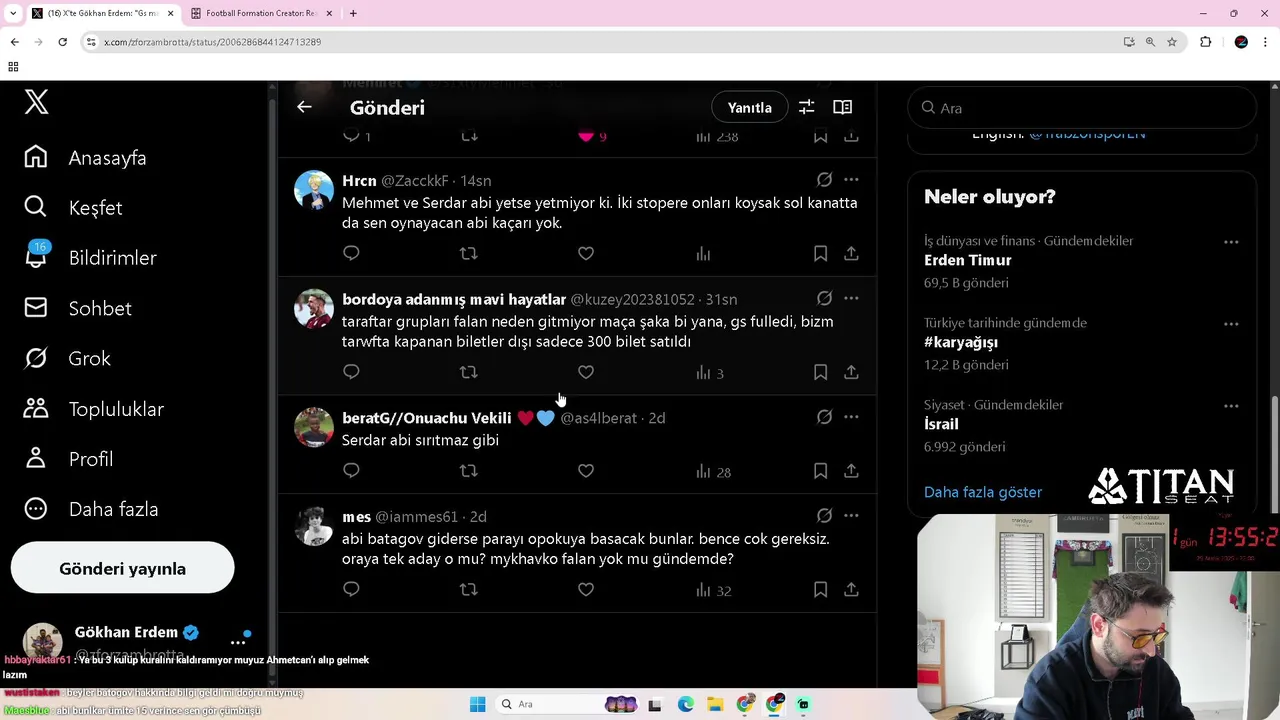This screenshot has width=1280, height=720.
Task: Open Bildirimler notifications in the sidebar
Action: pyautogui.click(x=90, y=258)
